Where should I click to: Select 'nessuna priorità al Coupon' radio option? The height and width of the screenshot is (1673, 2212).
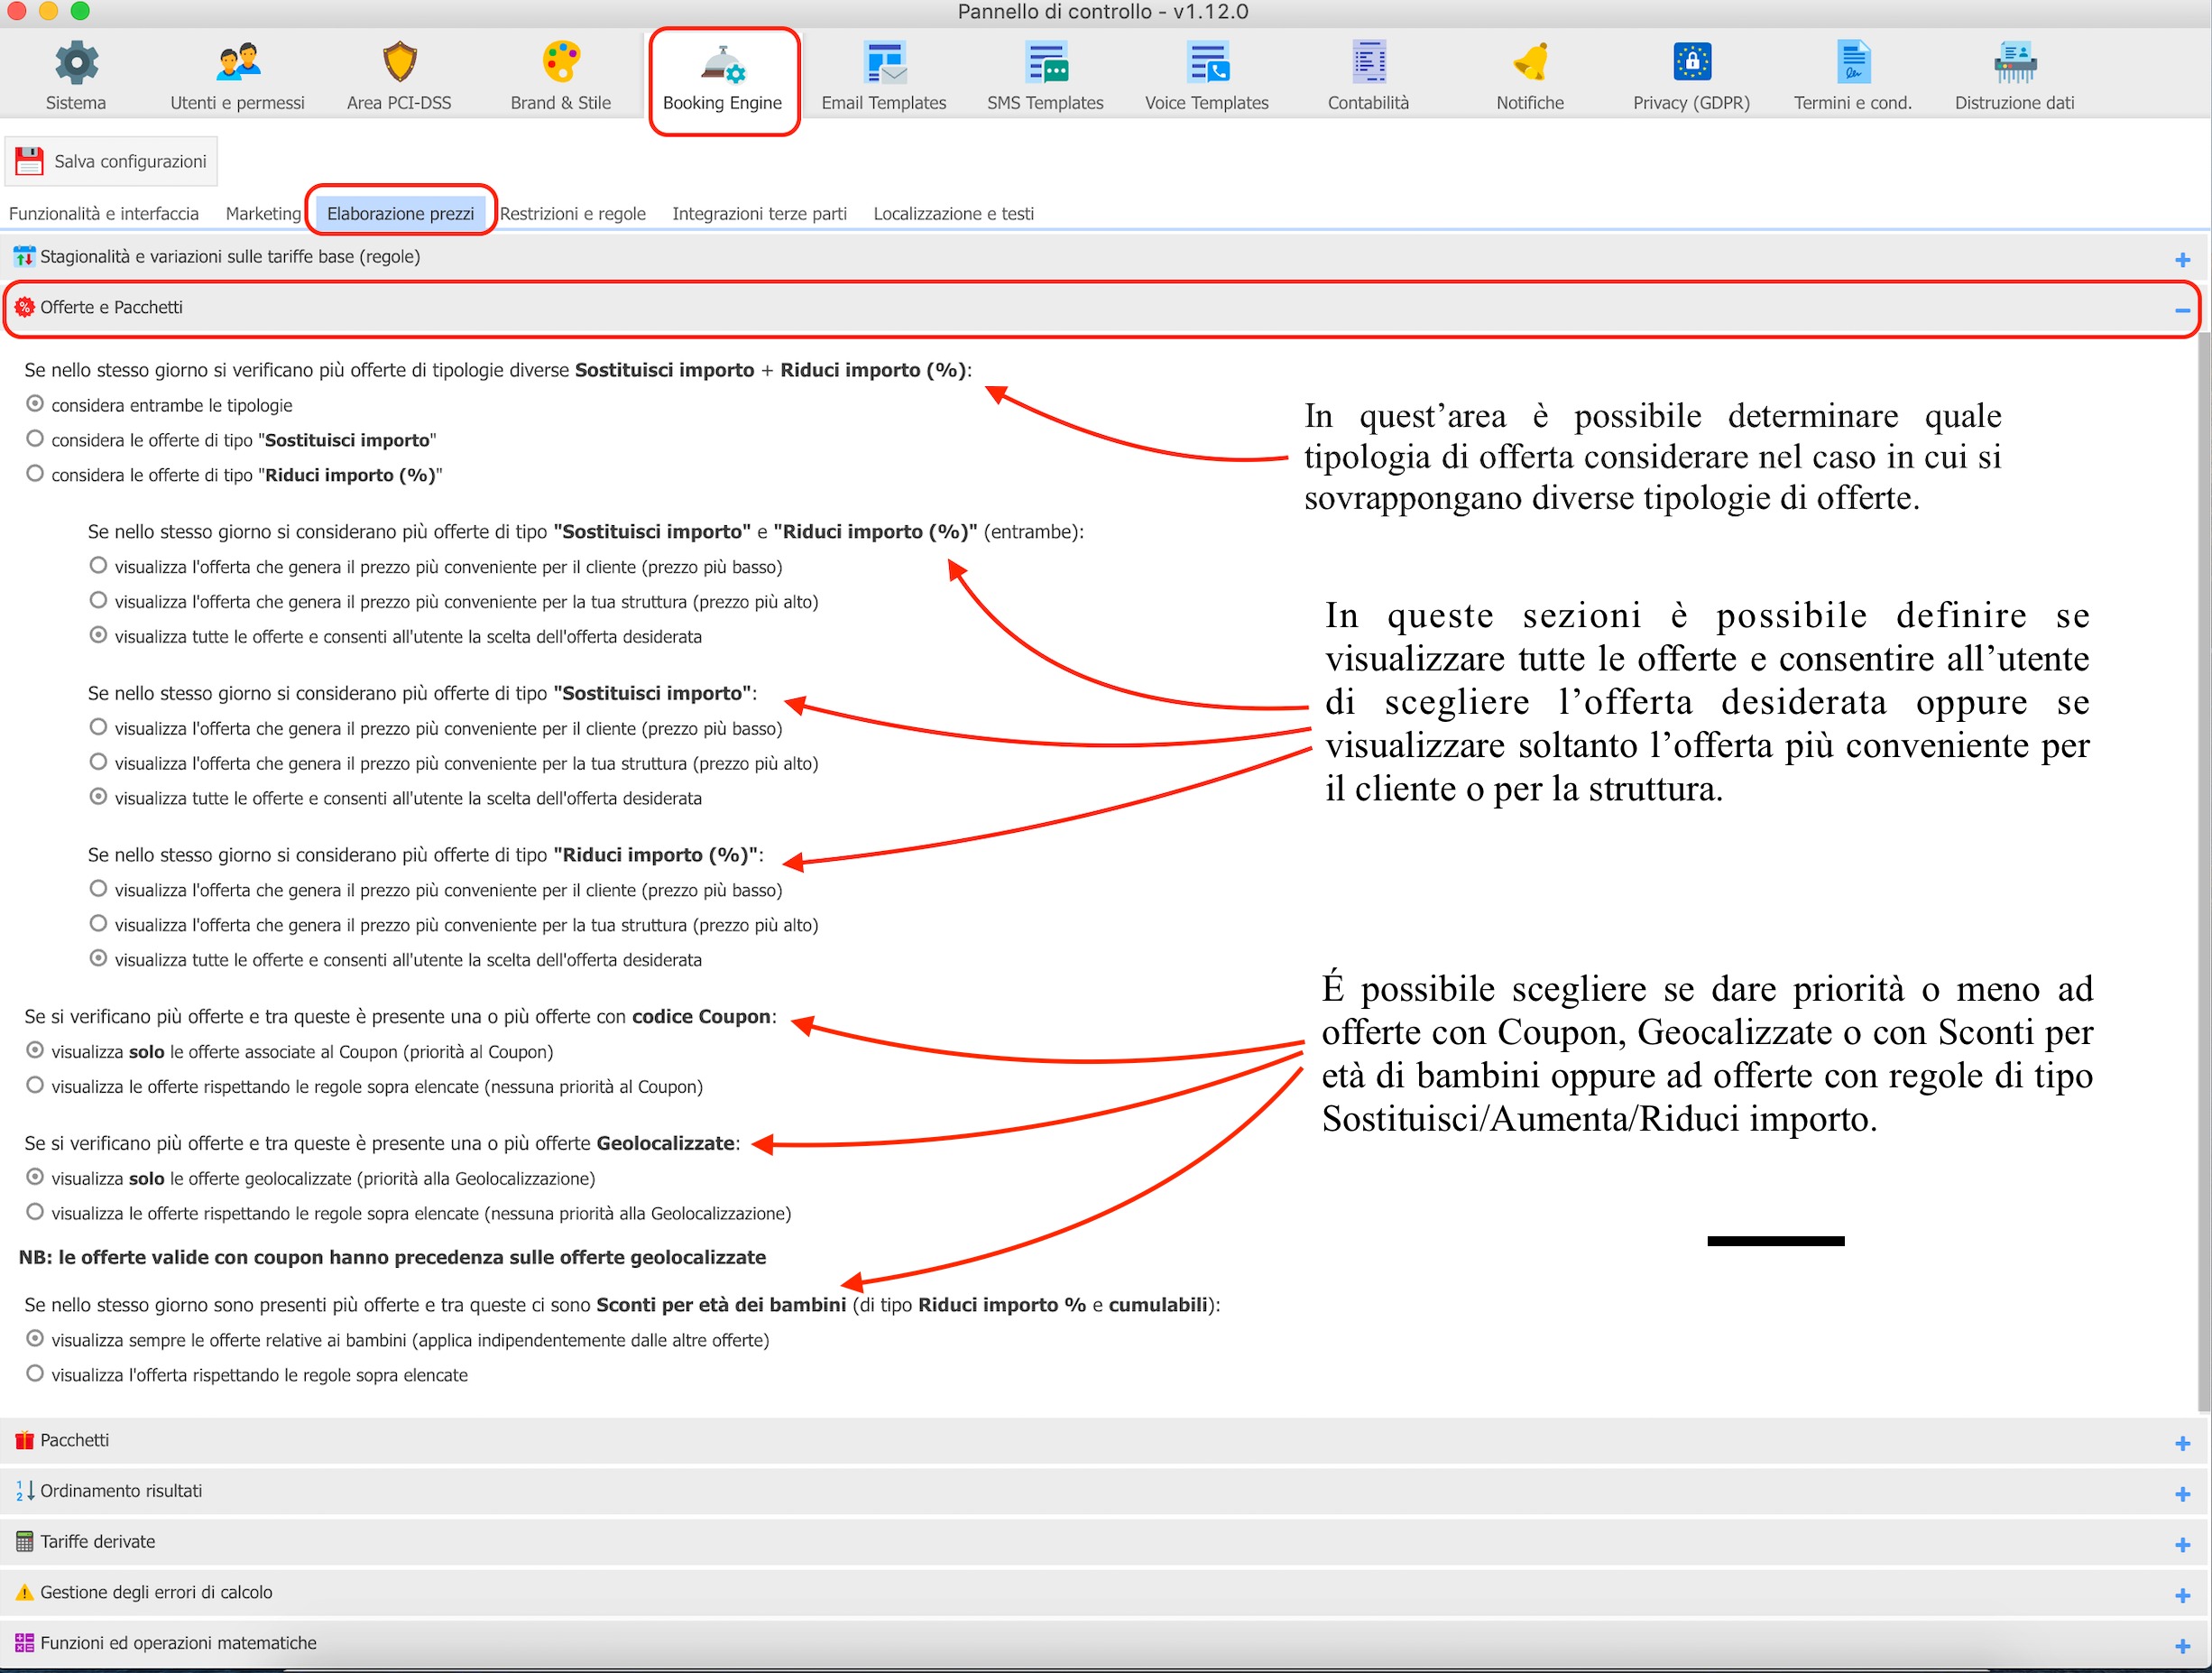[x=35, y=1086]
